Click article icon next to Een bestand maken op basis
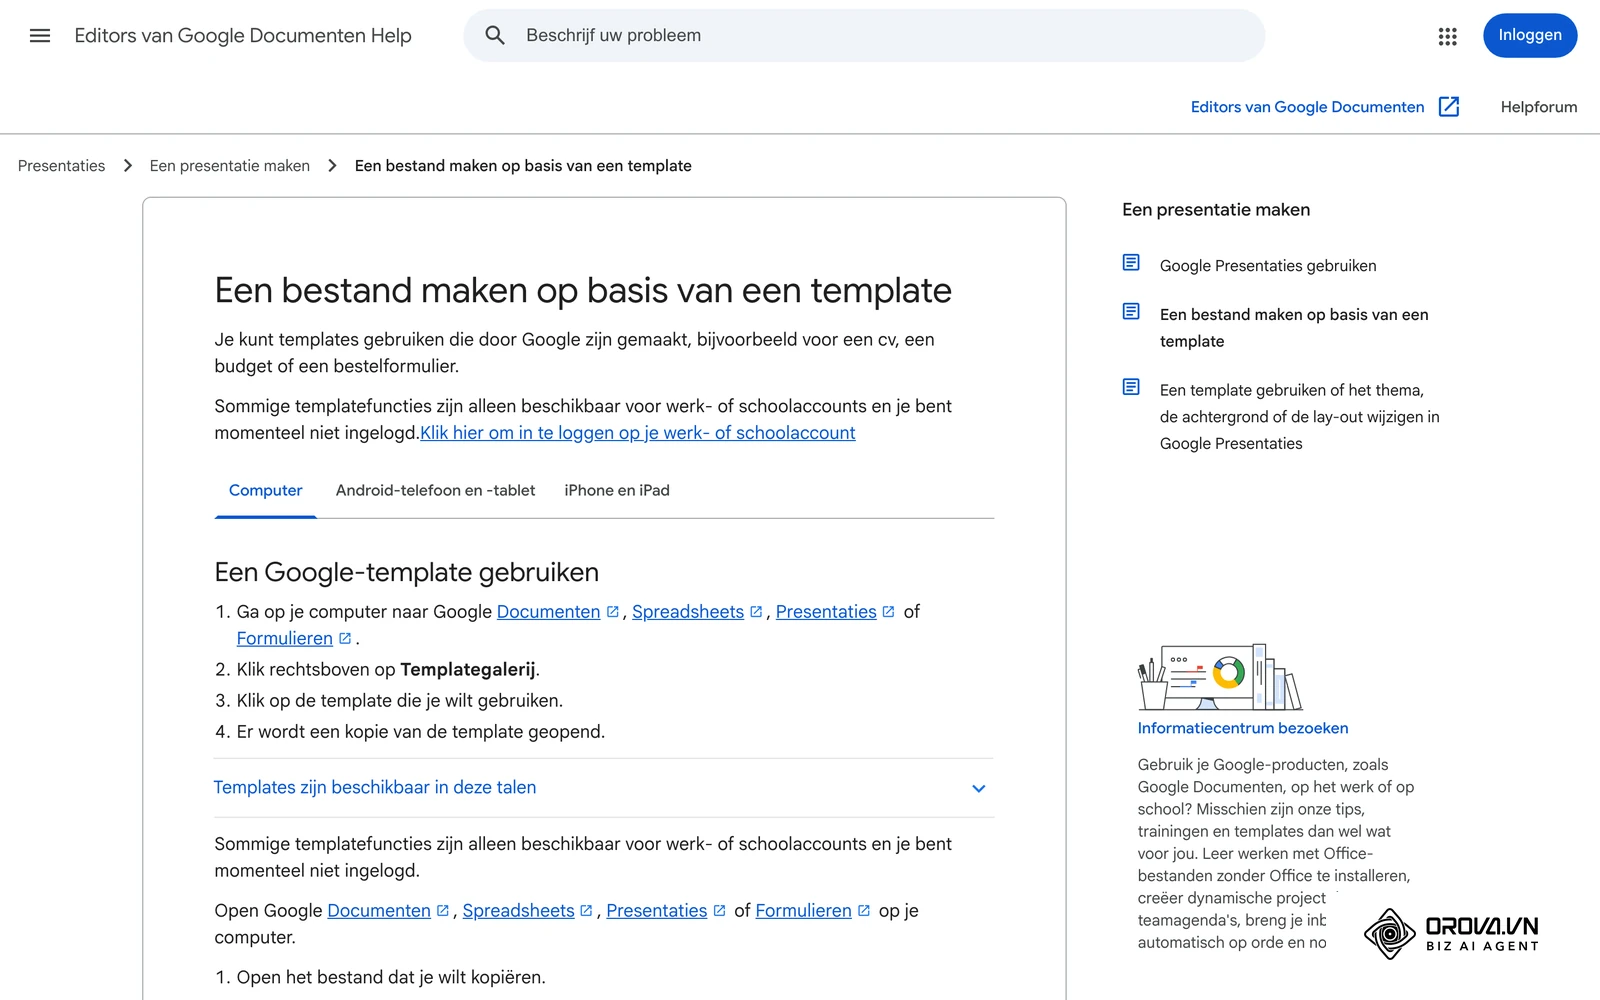This screenshot has width=1600, height=1000. [1131, 312]
